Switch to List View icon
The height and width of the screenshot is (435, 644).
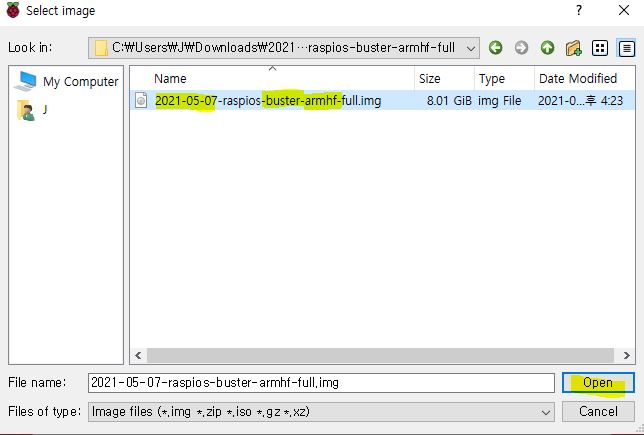600,48
